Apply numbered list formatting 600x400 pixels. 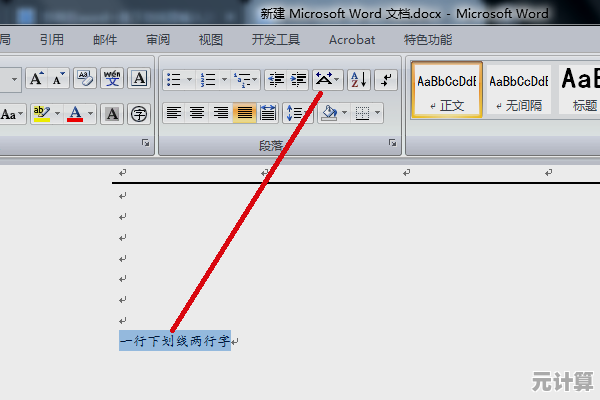(x=208, y=80)
